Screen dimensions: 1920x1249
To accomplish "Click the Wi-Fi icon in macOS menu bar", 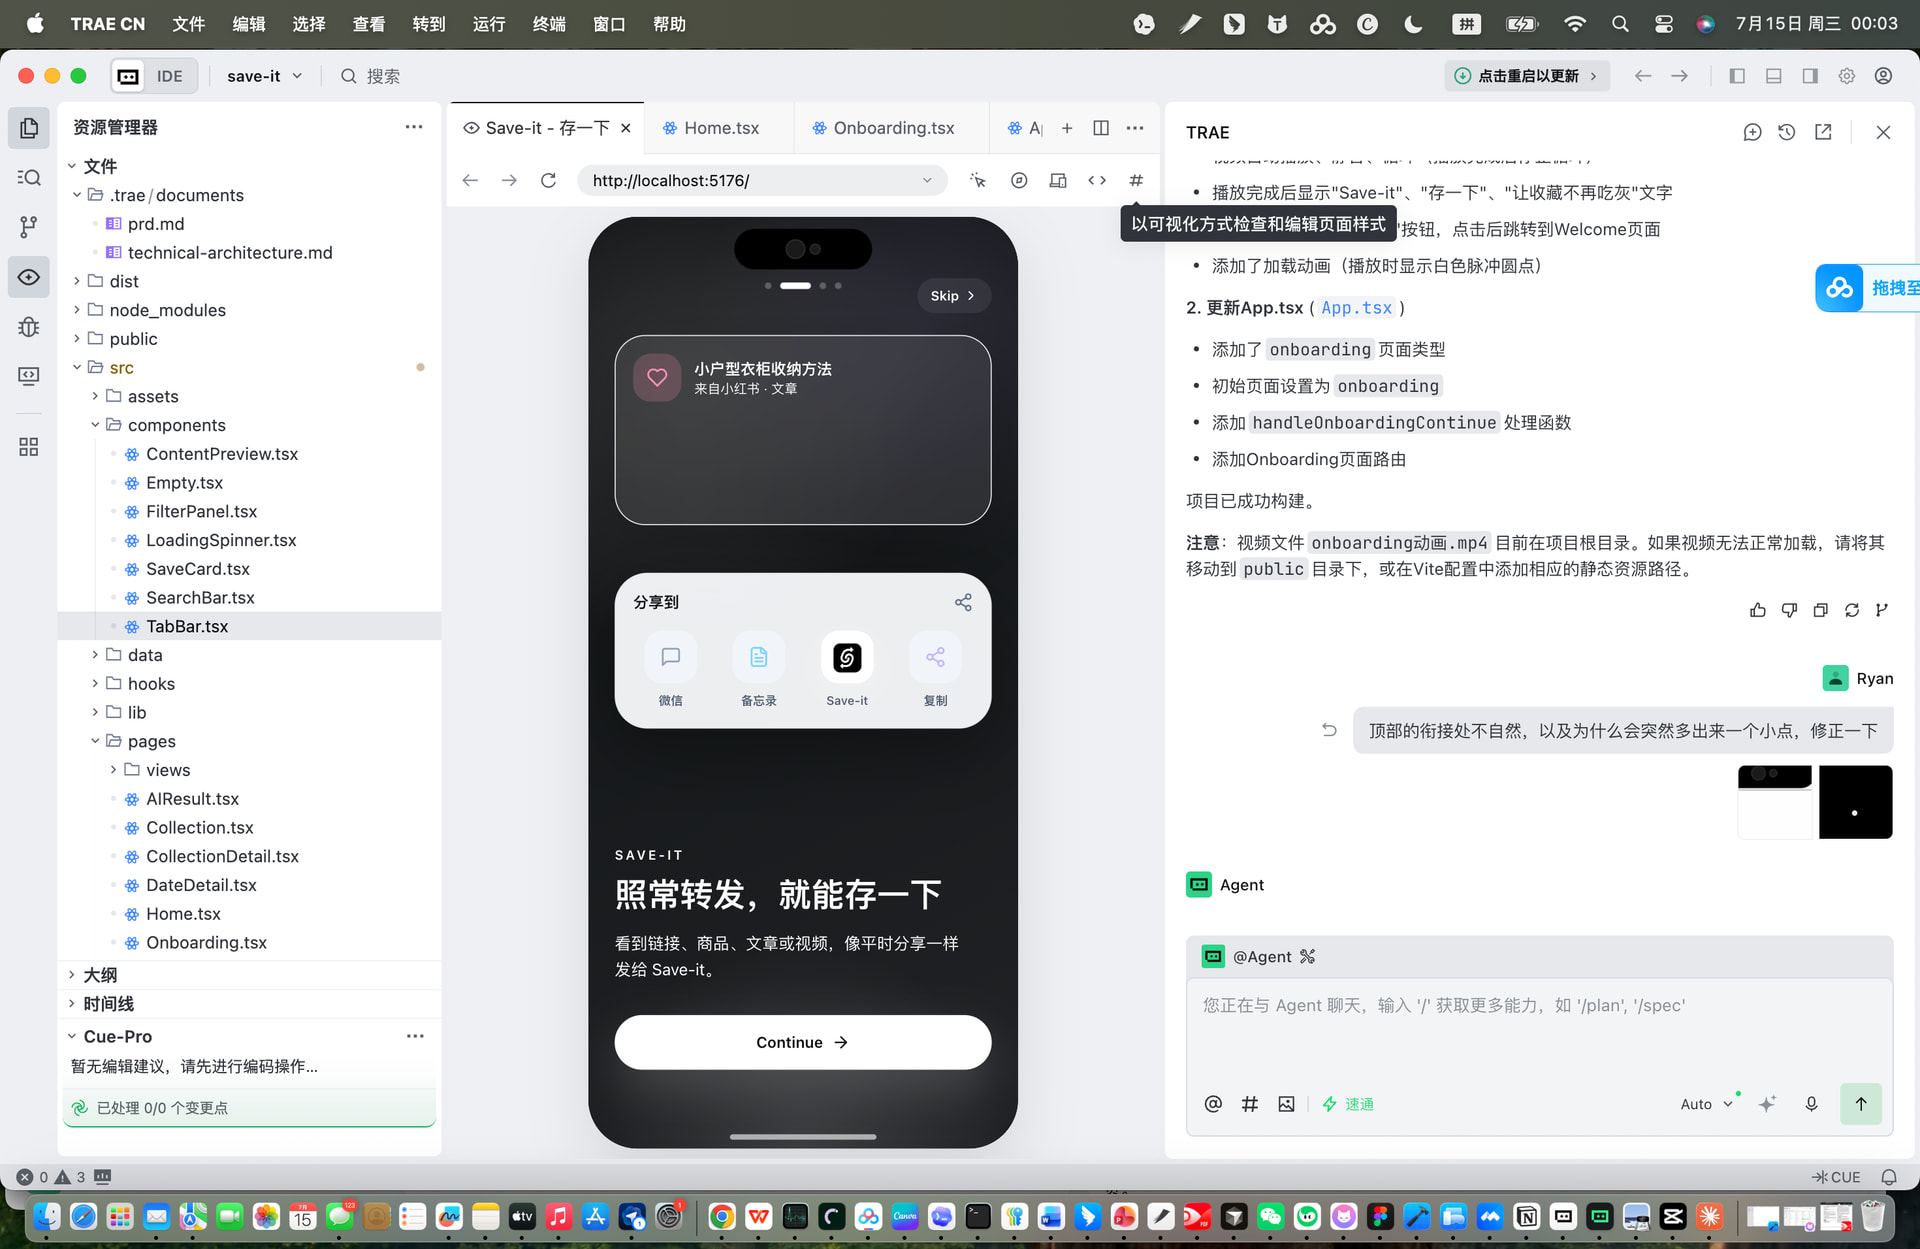I will [1575, 24].
